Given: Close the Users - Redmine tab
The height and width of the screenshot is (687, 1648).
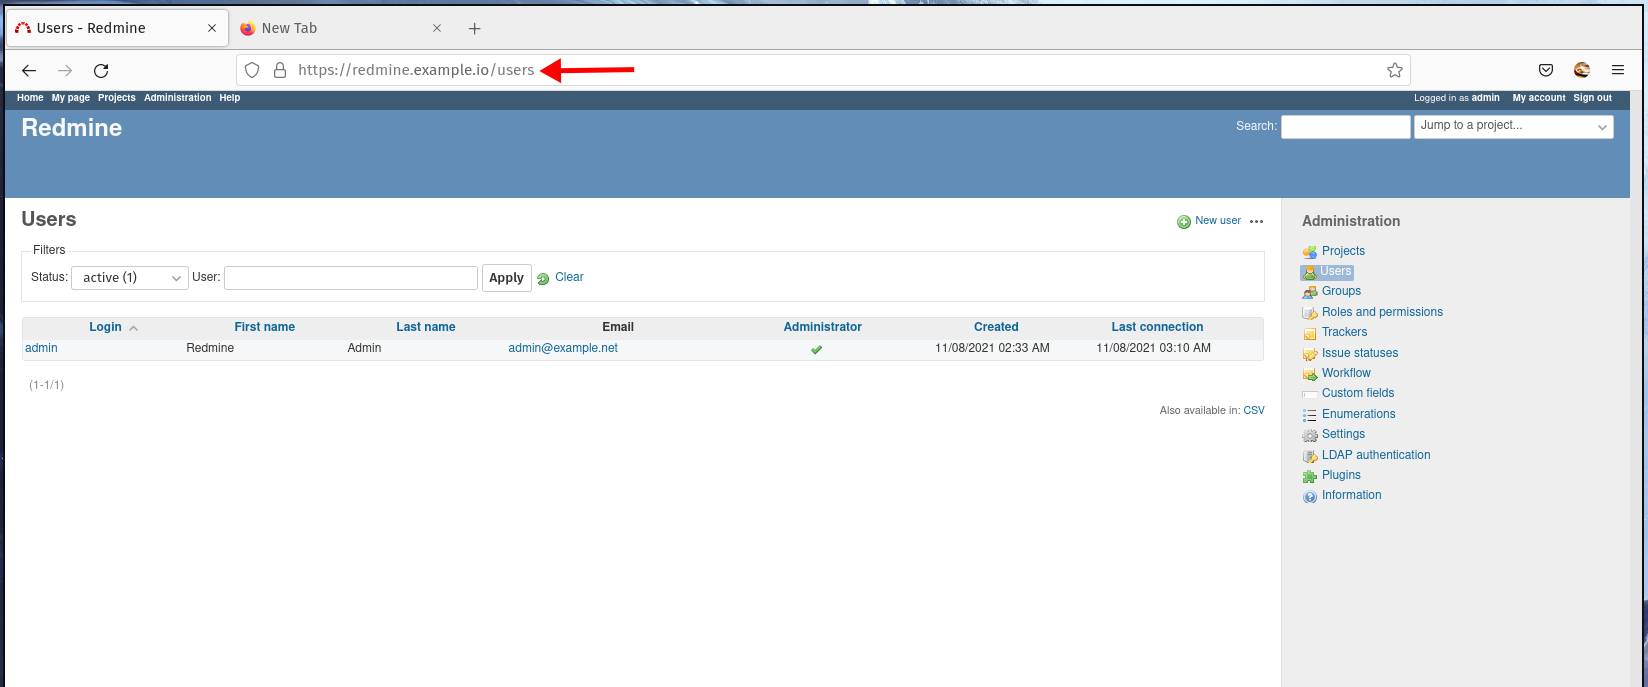Looking at the screenshot, I should [212, 28].
